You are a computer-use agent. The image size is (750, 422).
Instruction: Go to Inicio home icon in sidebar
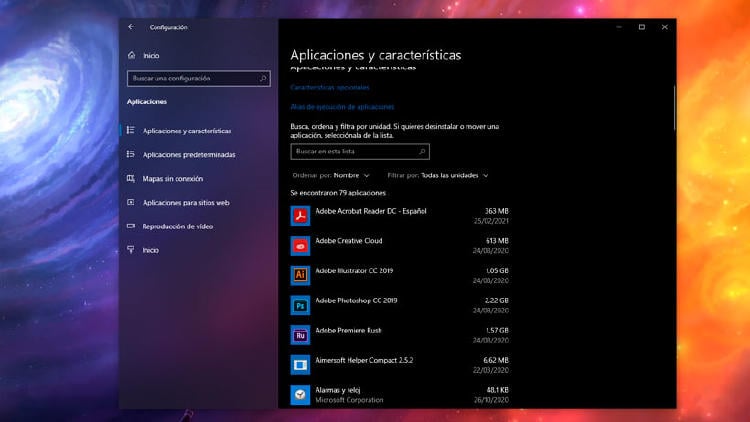point(131,56)
